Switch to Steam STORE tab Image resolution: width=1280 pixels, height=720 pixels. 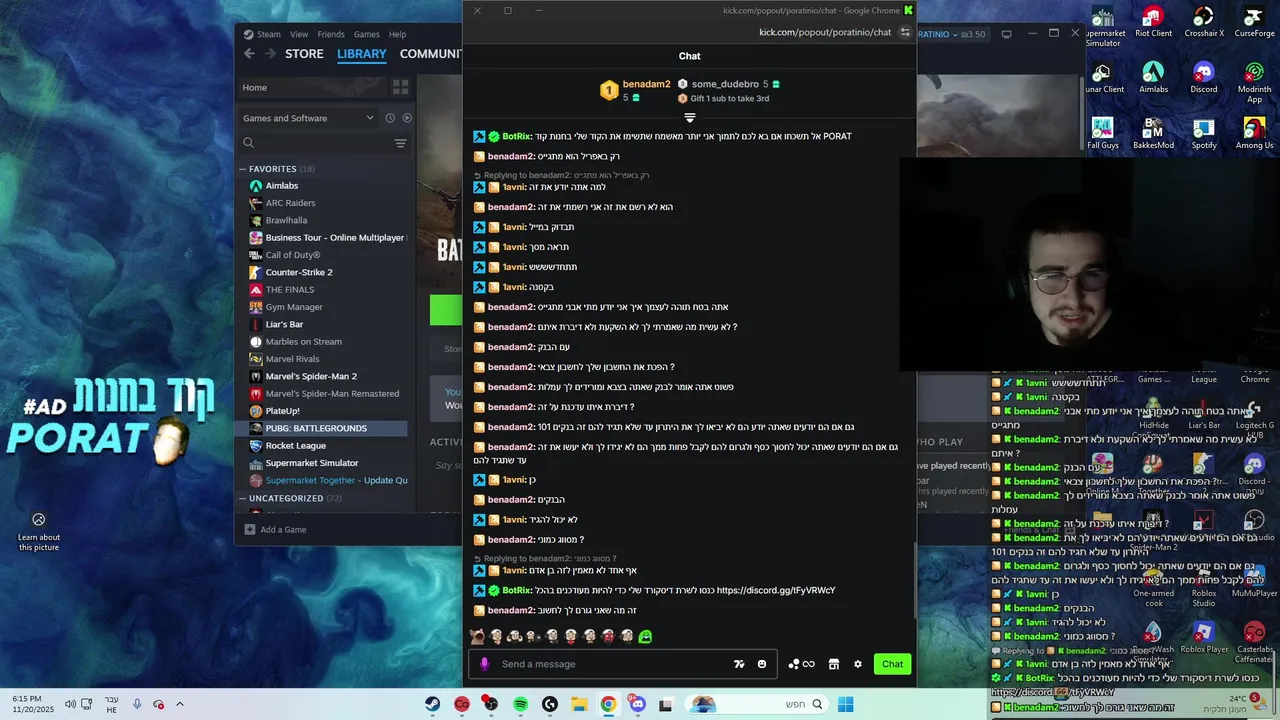click(x=304, y=54)
